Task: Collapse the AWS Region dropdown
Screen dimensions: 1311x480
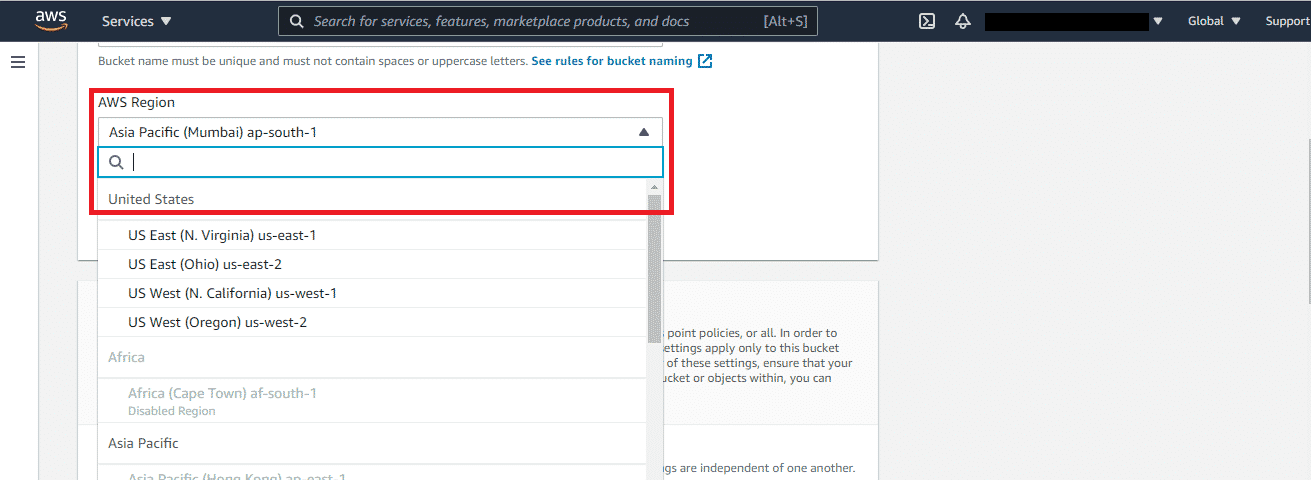Action: click(643, 132)
